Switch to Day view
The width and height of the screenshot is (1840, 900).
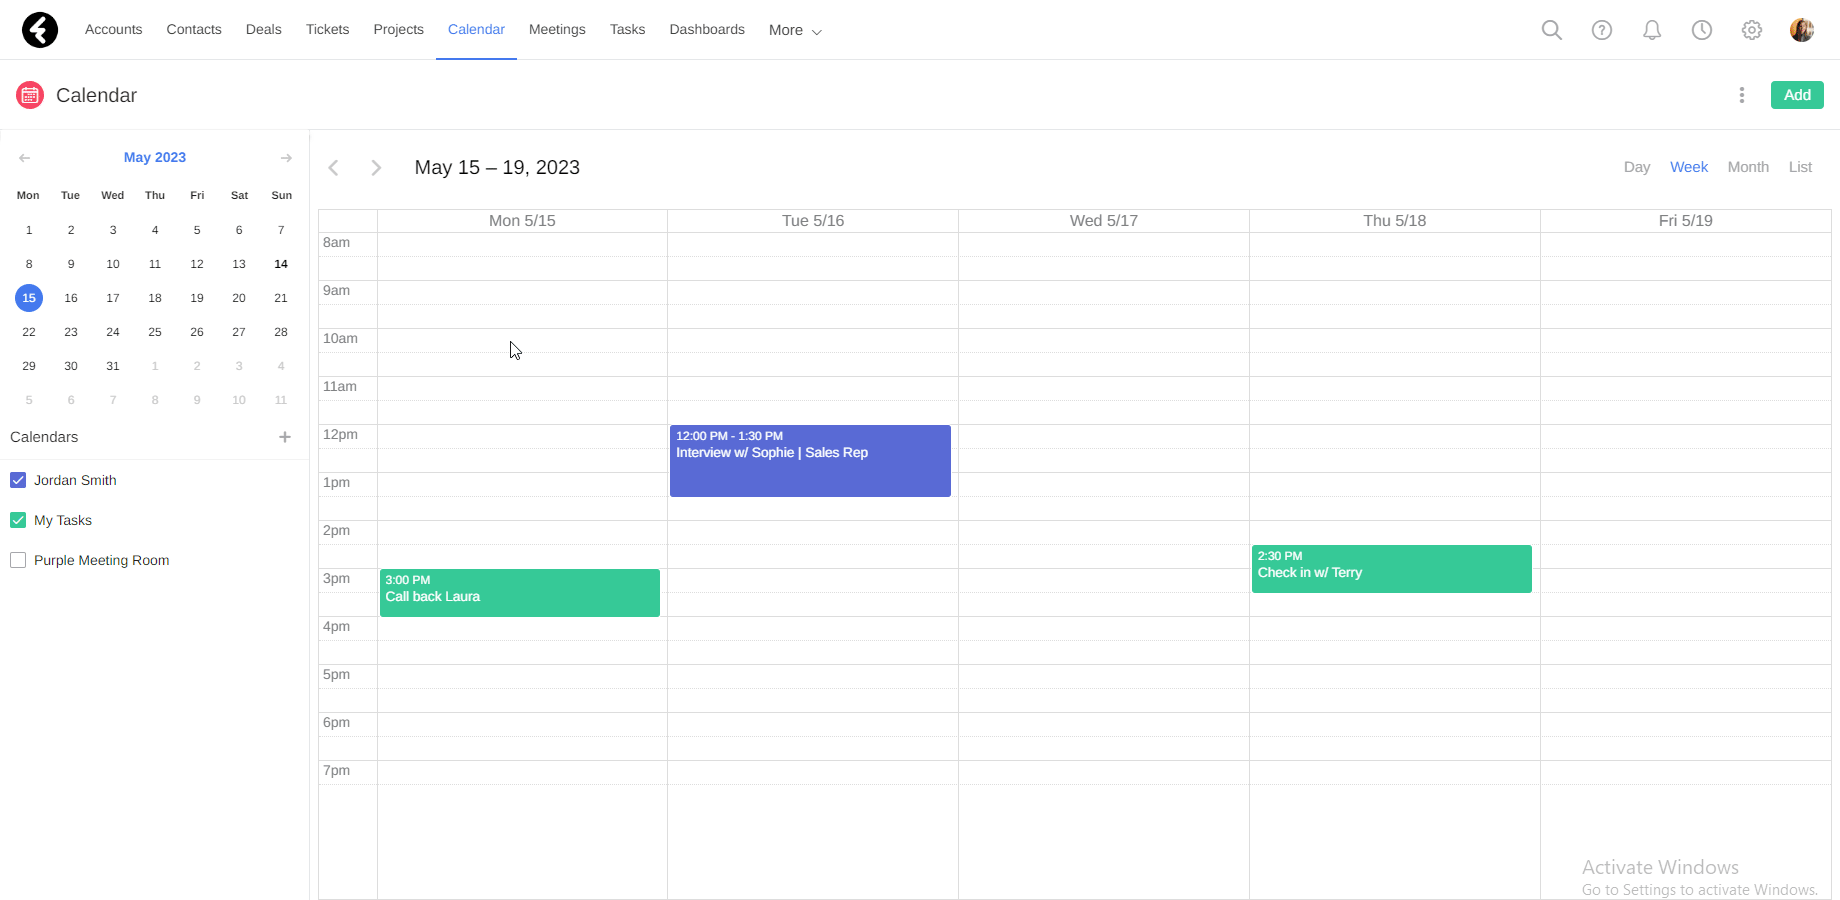[1637, 167]
